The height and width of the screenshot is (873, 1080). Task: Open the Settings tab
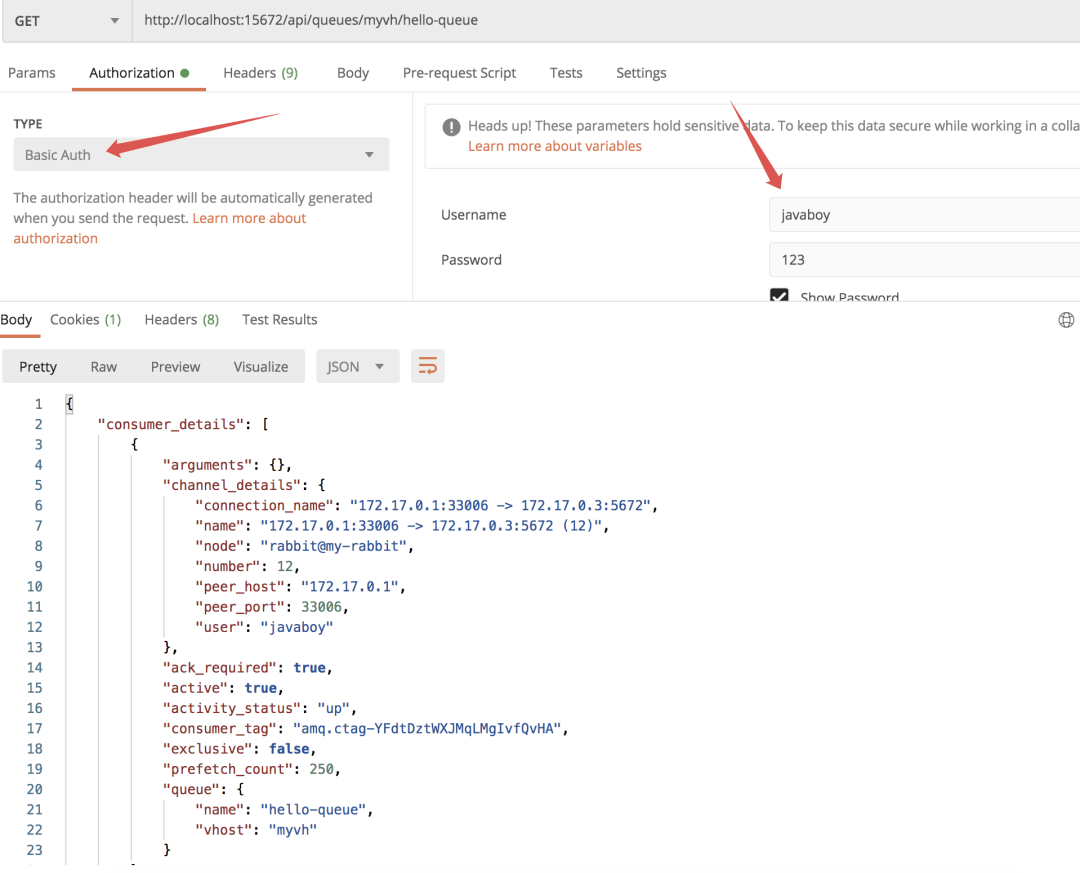(641, 73)
